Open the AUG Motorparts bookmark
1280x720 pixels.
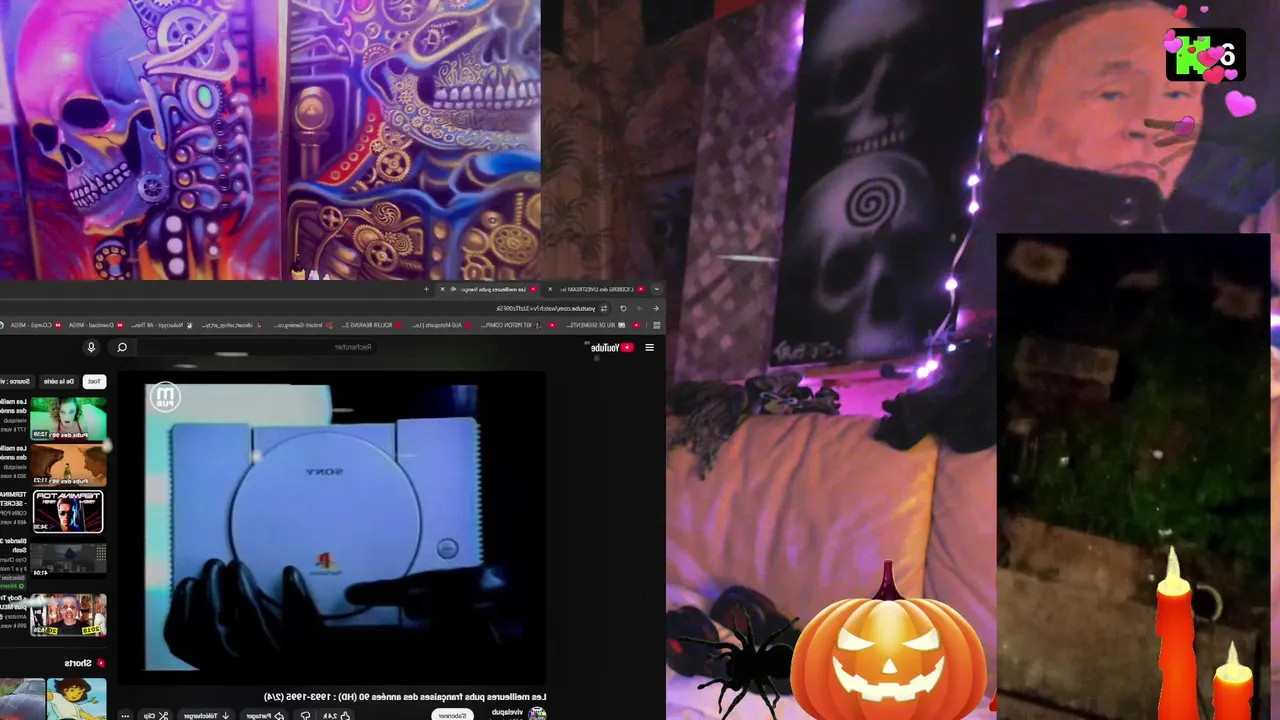(x=442, y=325)
